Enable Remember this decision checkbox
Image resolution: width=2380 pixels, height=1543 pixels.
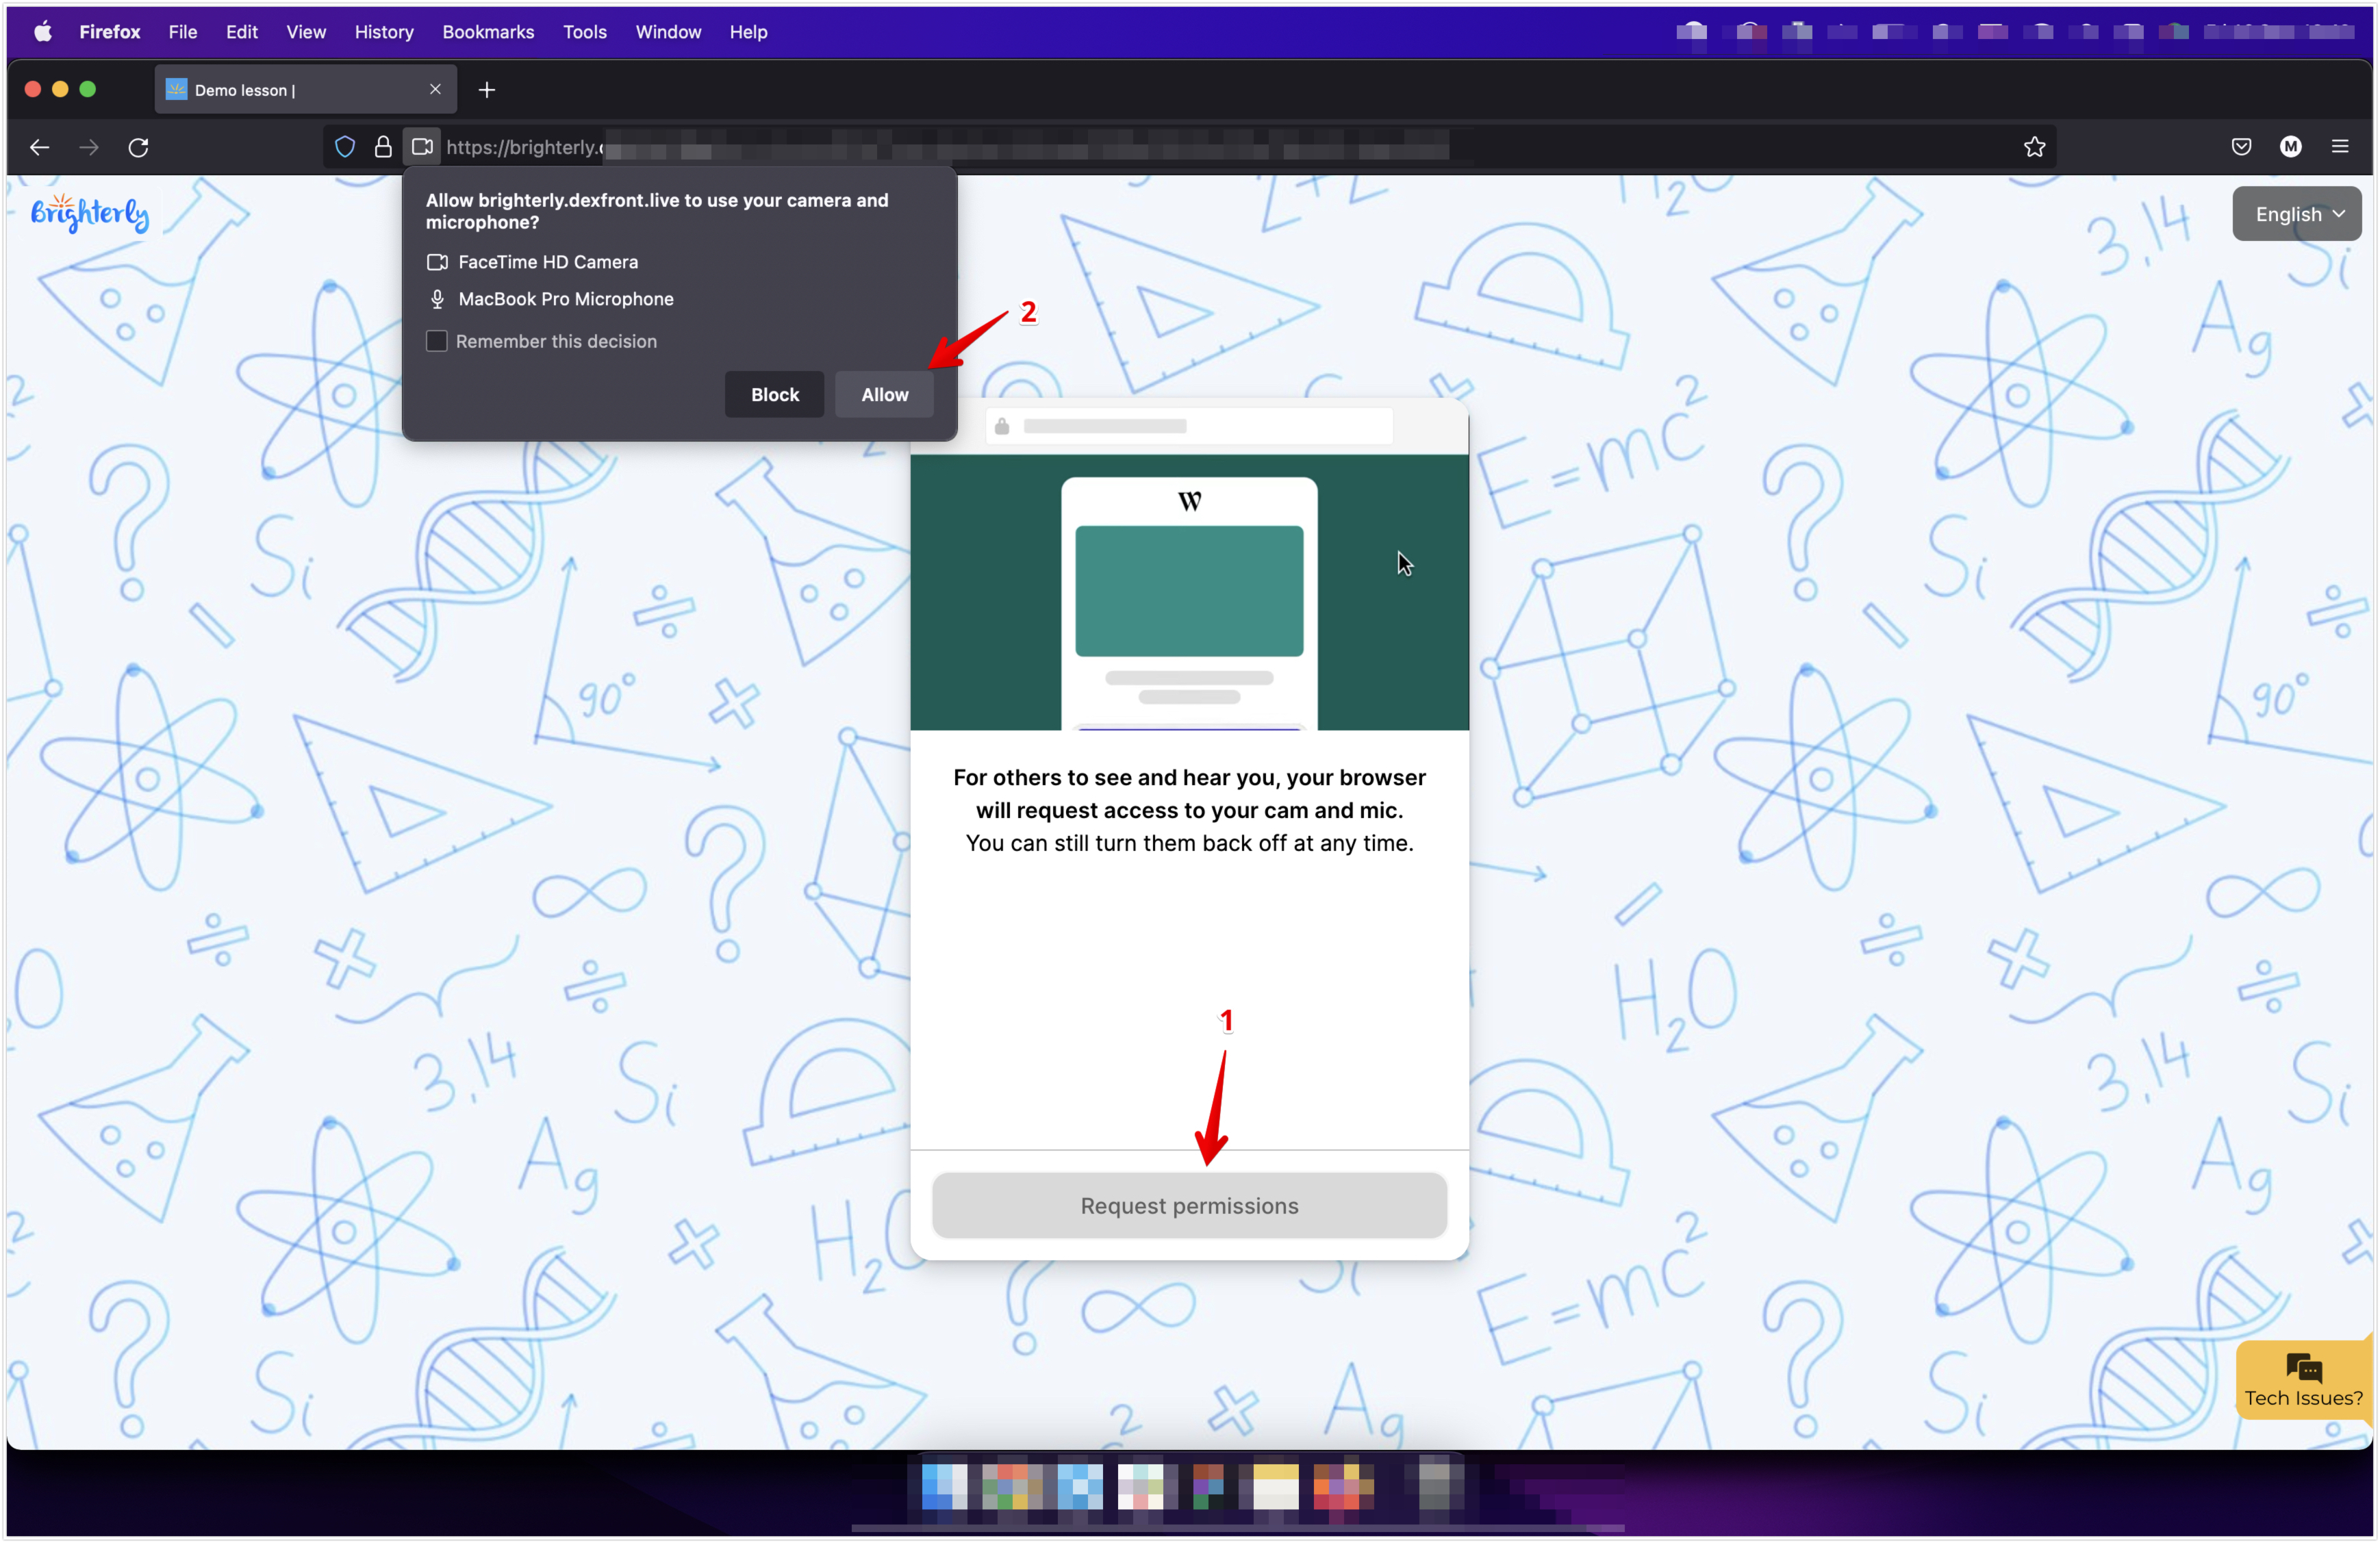[437, 341]
